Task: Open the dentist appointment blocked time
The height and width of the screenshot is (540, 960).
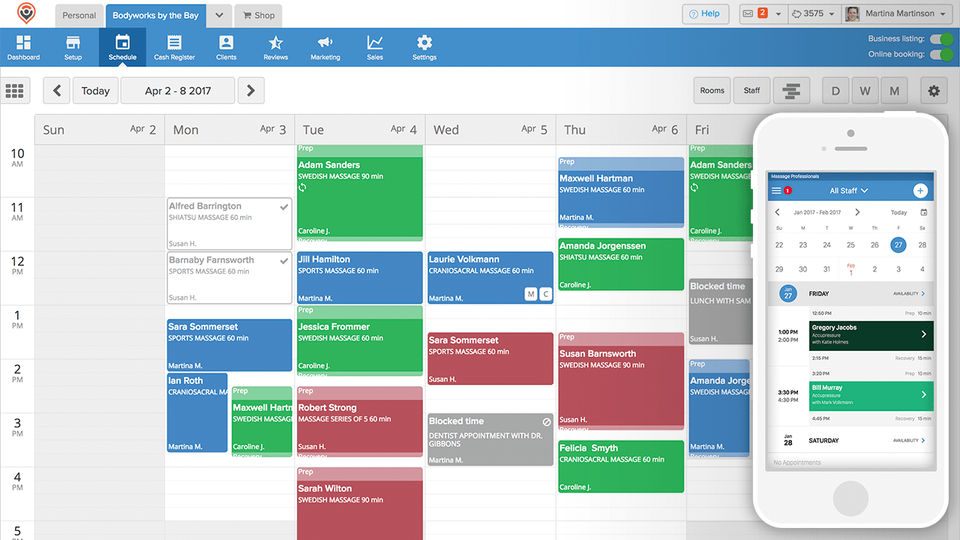Action: [490, 440]
